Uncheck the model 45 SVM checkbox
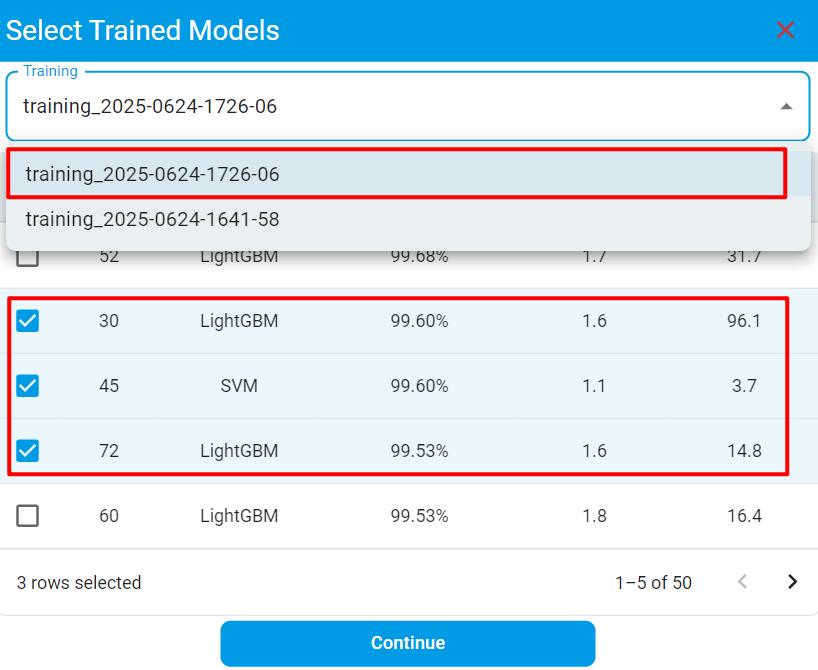 [x=28, y=386]
